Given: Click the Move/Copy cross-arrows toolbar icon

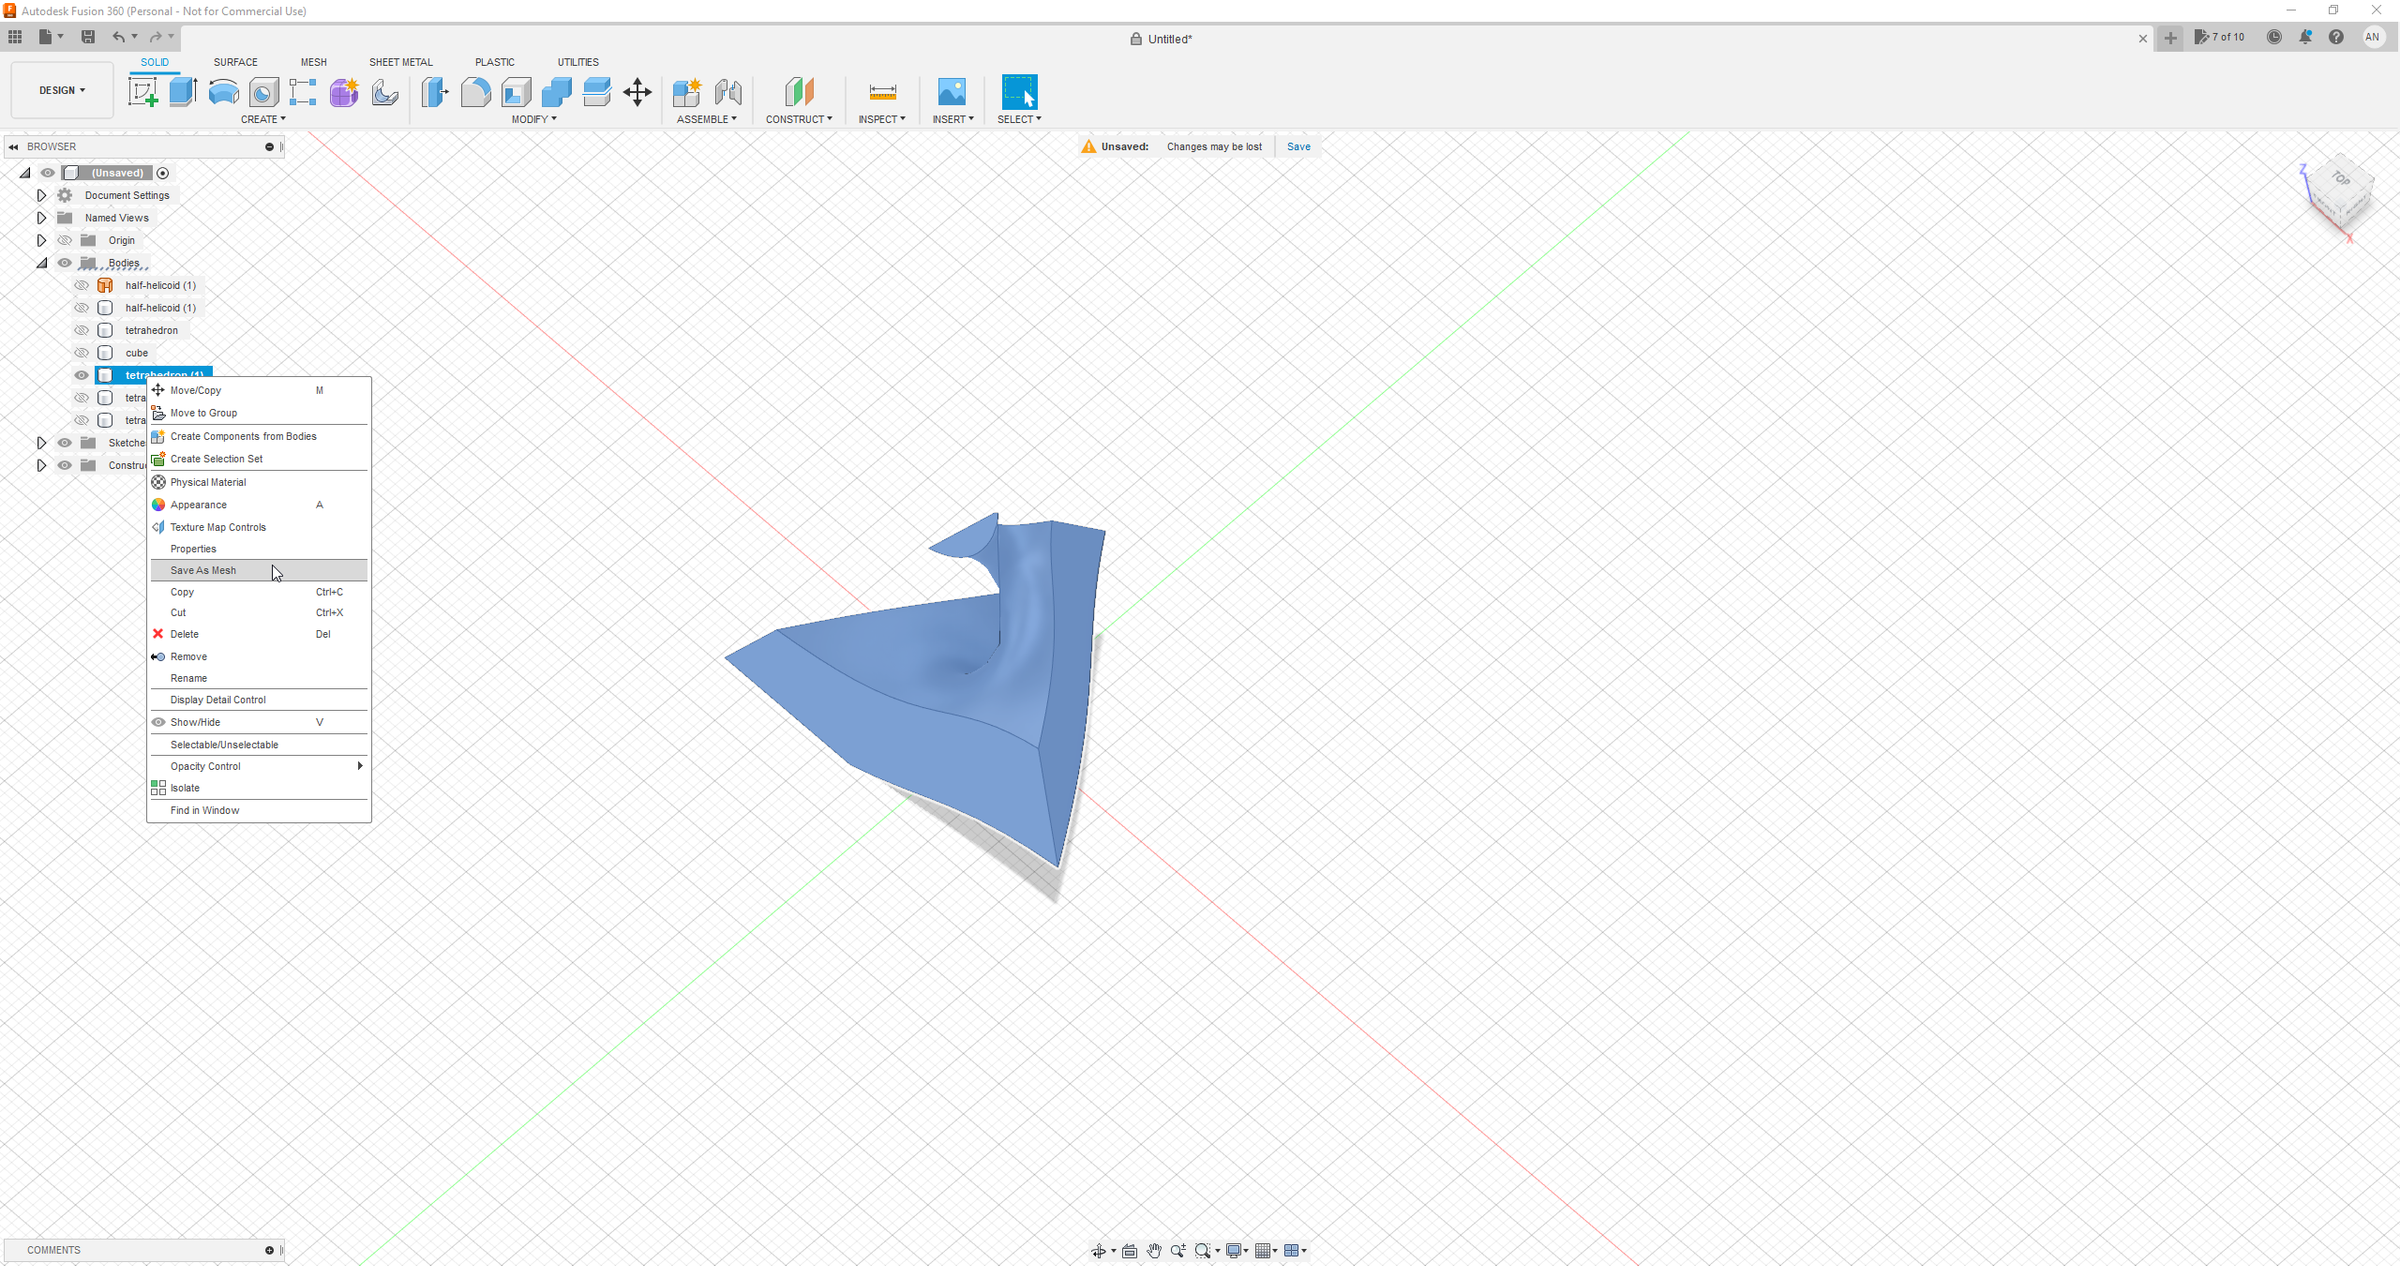Looking at the screenshot, I should (x=637, y=92).
